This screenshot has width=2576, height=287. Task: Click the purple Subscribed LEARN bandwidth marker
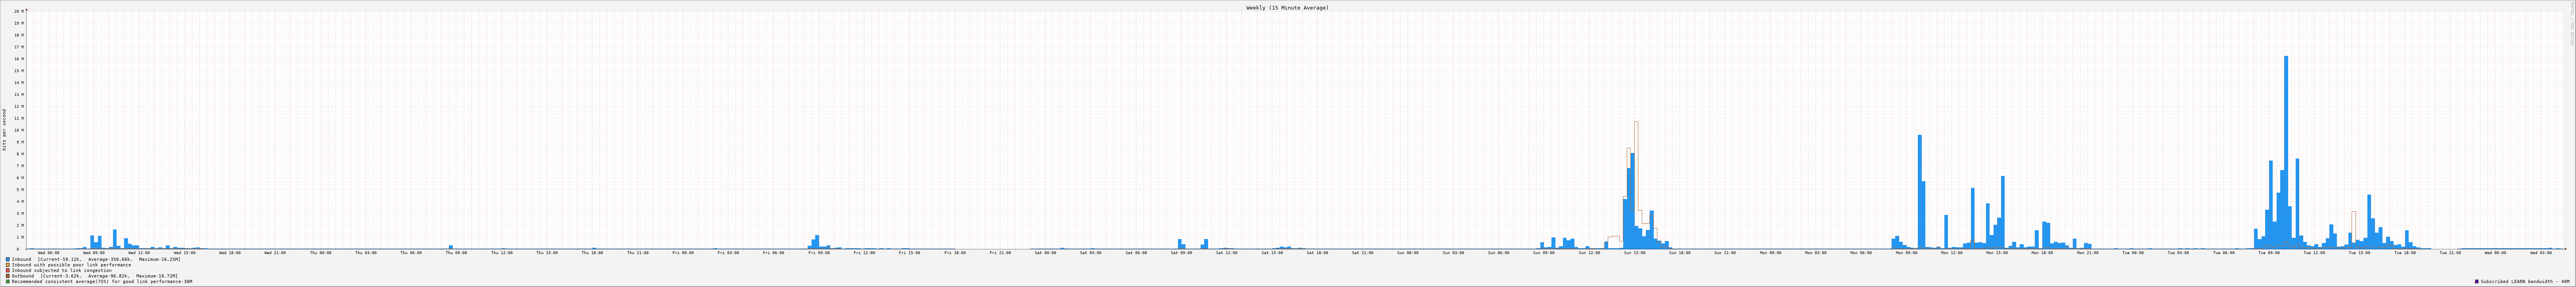point(2477,282)
